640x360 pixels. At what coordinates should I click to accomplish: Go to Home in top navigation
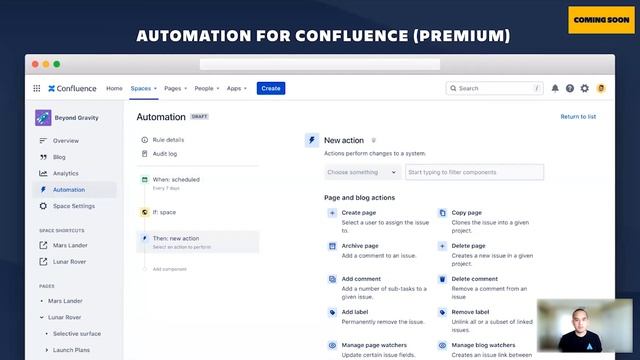coord(114,88)
